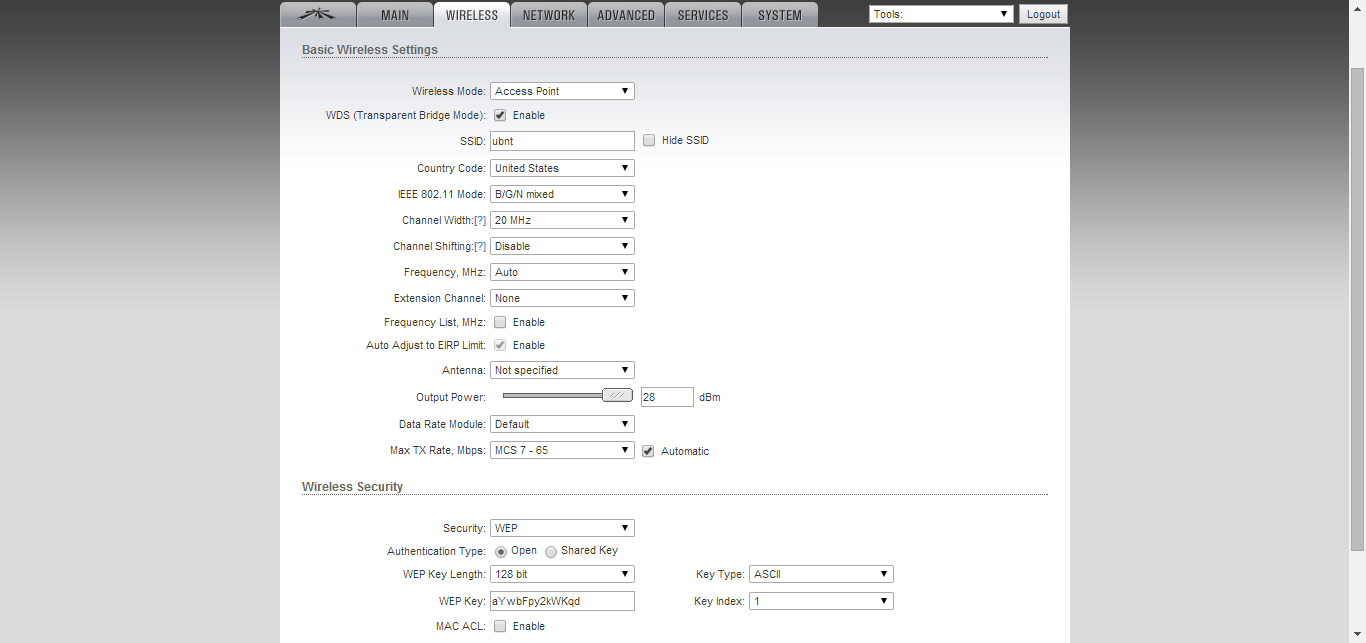Open the Tools dropdown

[x=941, y=14]
